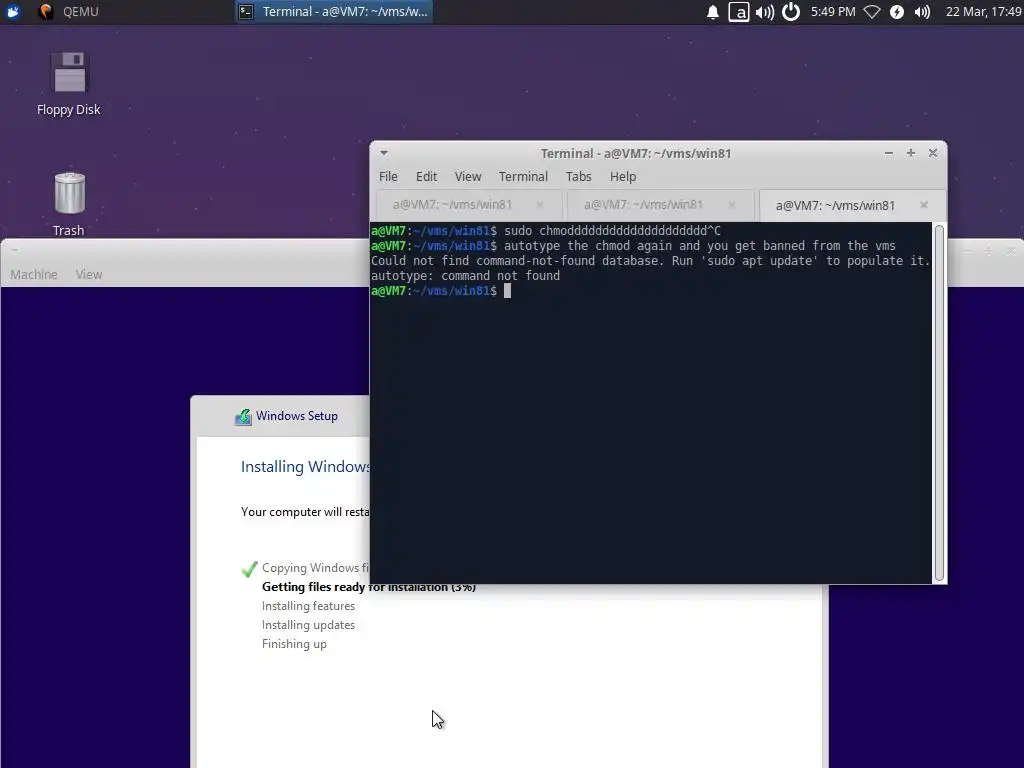This screenshot has width=1024, height=768.
Task: Click the 'Installing features' step
Action: [308, 606]
